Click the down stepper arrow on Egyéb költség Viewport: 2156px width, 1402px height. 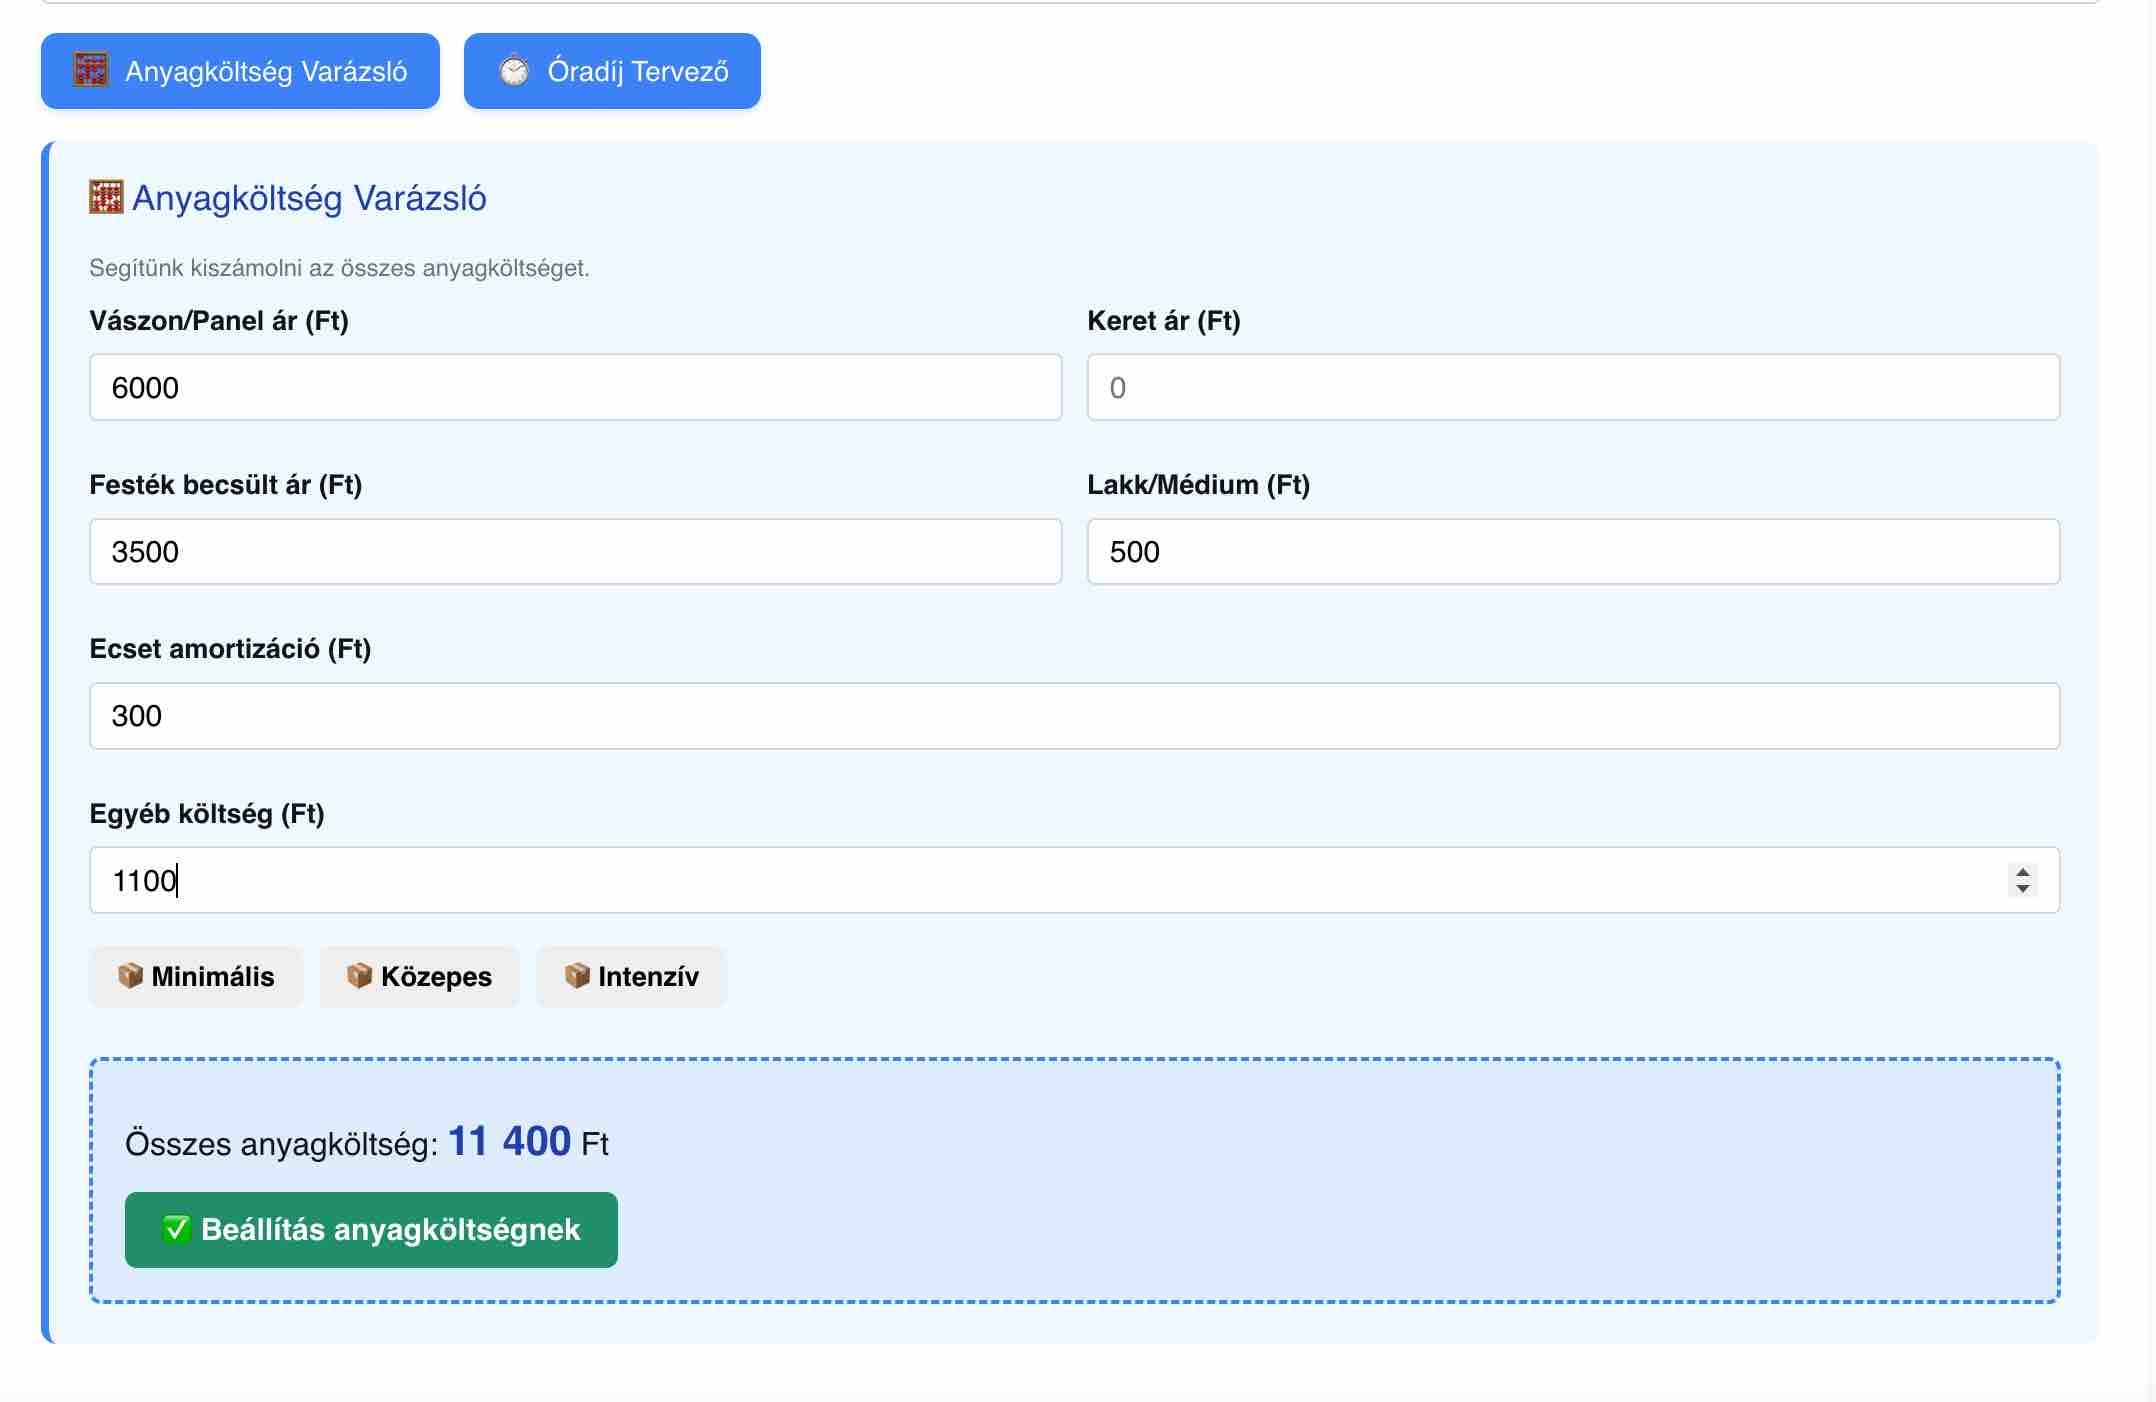(2022, 889)
